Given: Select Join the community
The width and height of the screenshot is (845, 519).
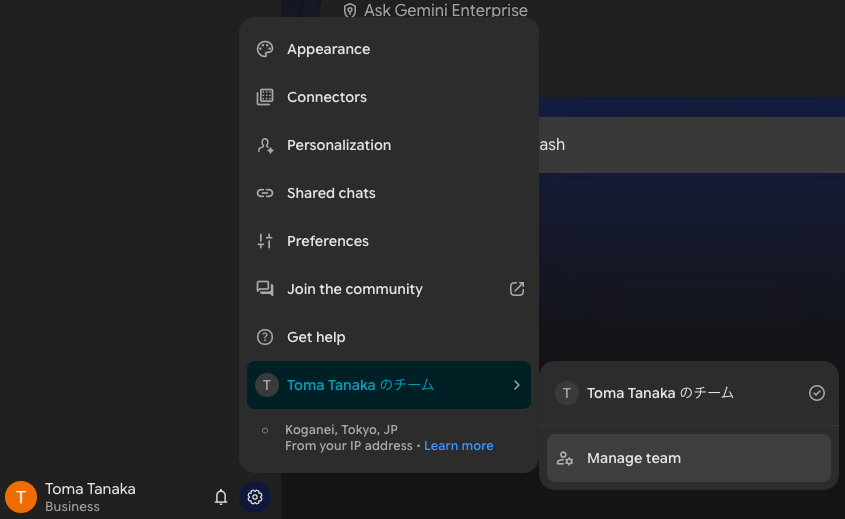Looking at the screenshot, I should pyautogui.click(x=389, y=289).
